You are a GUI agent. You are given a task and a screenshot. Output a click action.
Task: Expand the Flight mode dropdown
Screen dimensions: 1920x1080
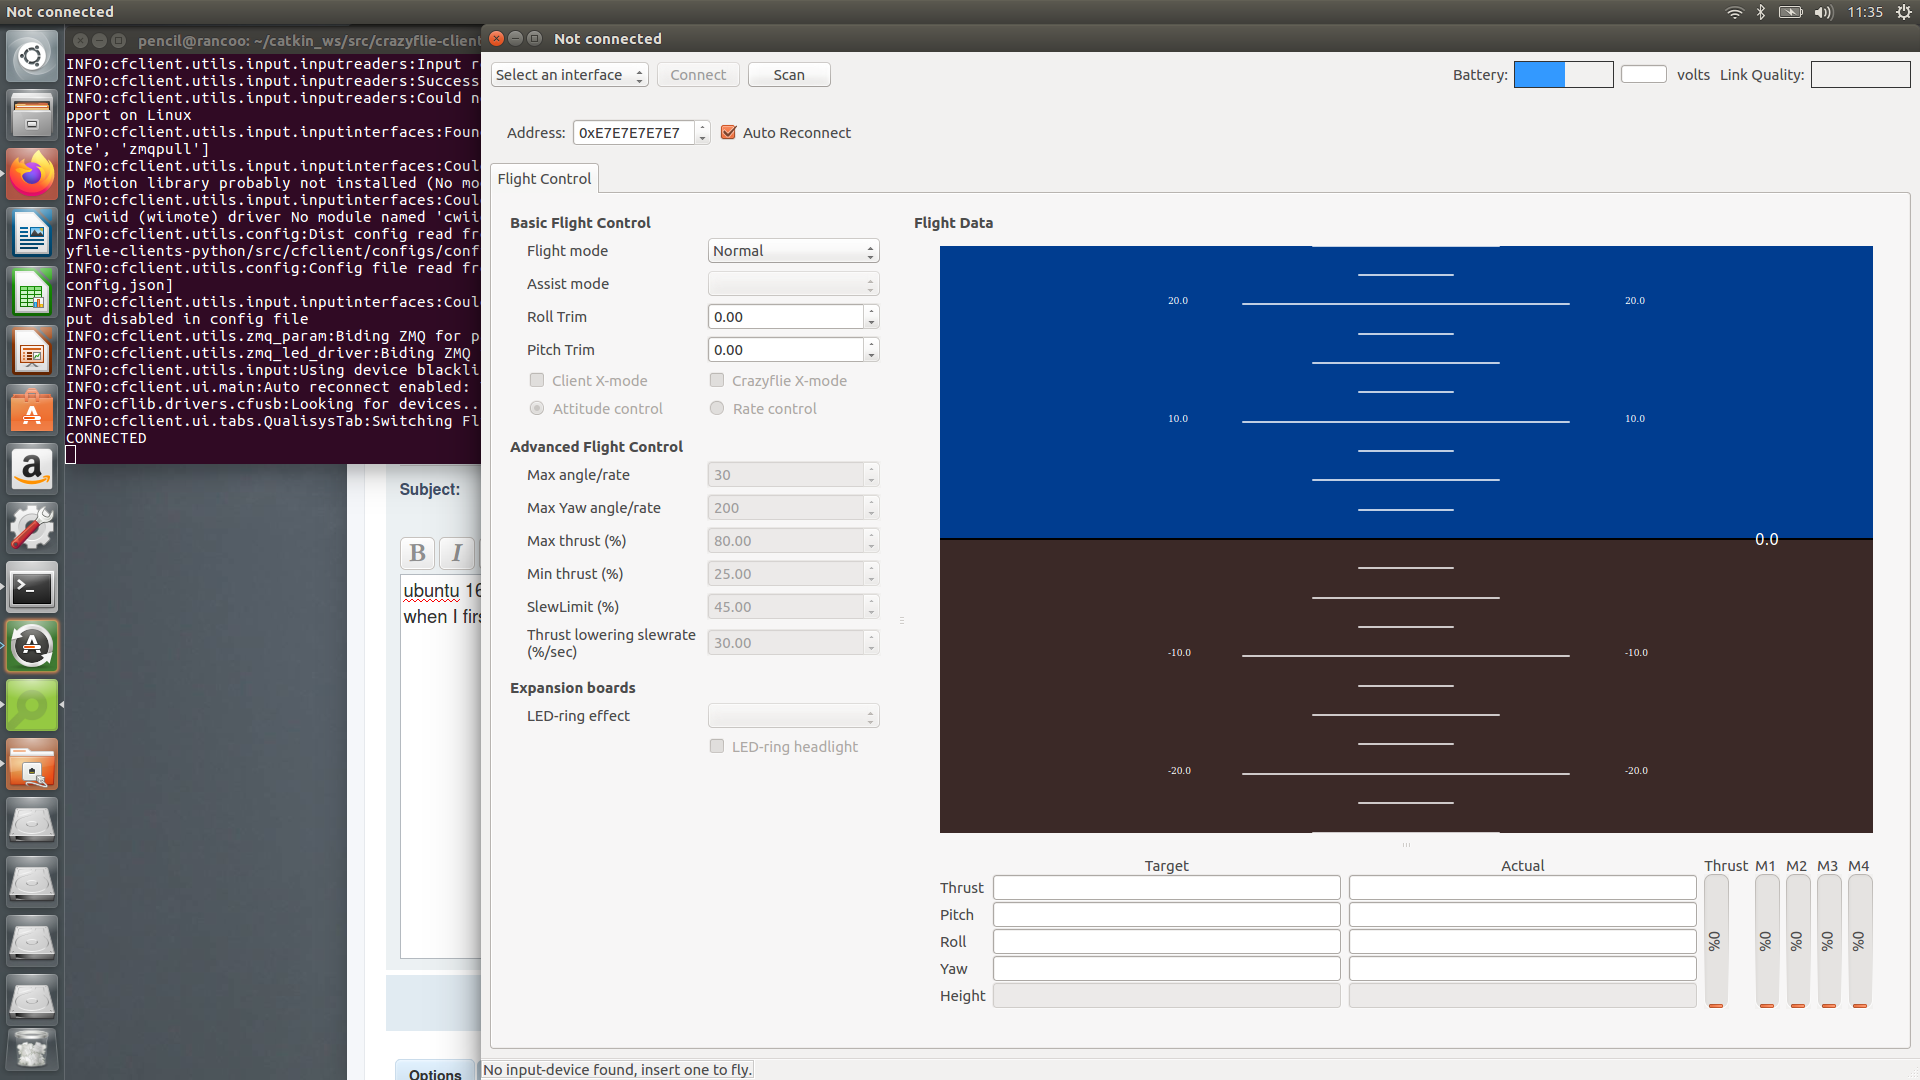(793, 251)
